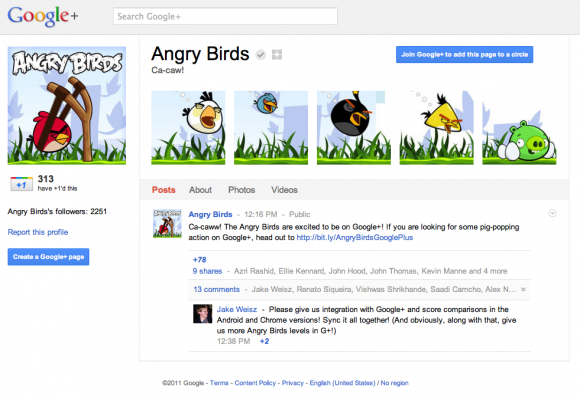Click the +1 button icon
This screenshot has width=580, height=397.
(x=21, y=184)
